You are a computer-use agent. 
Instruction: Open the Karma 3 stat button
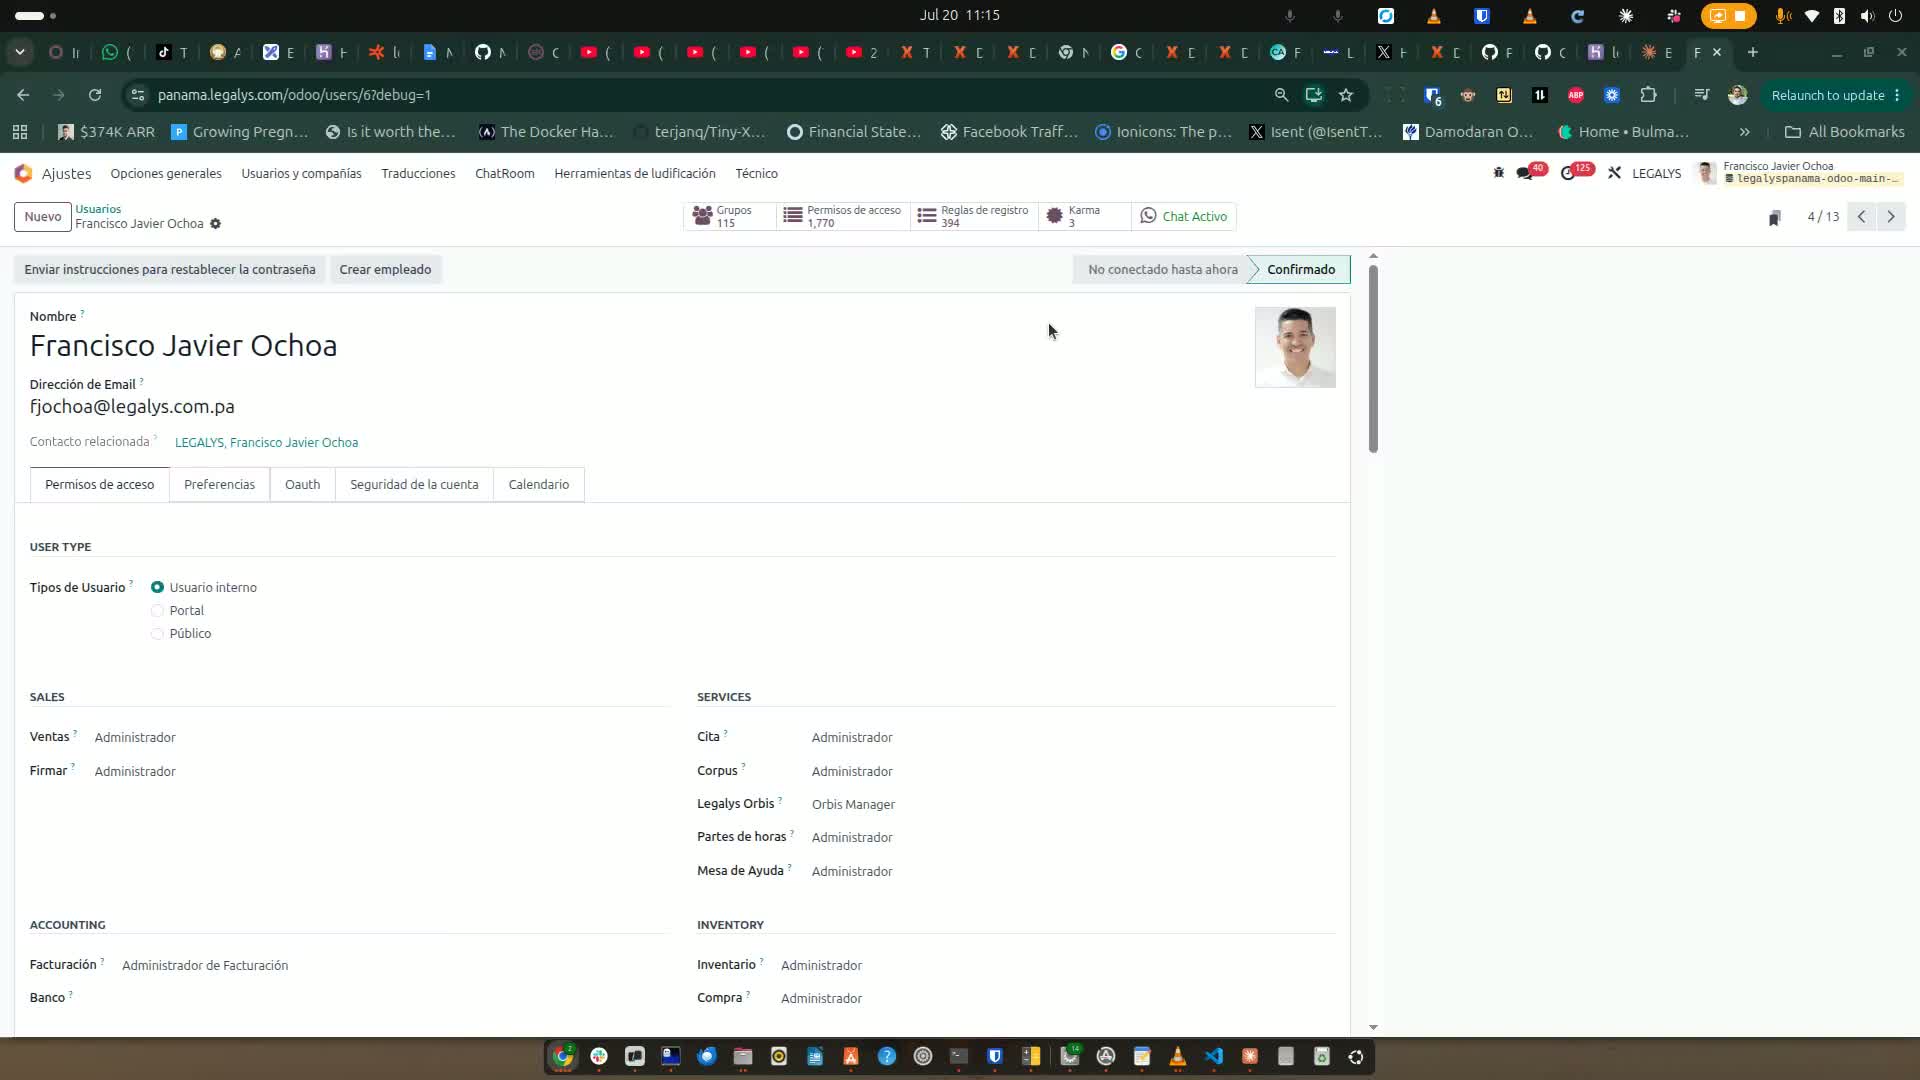tap(1084, 216)
